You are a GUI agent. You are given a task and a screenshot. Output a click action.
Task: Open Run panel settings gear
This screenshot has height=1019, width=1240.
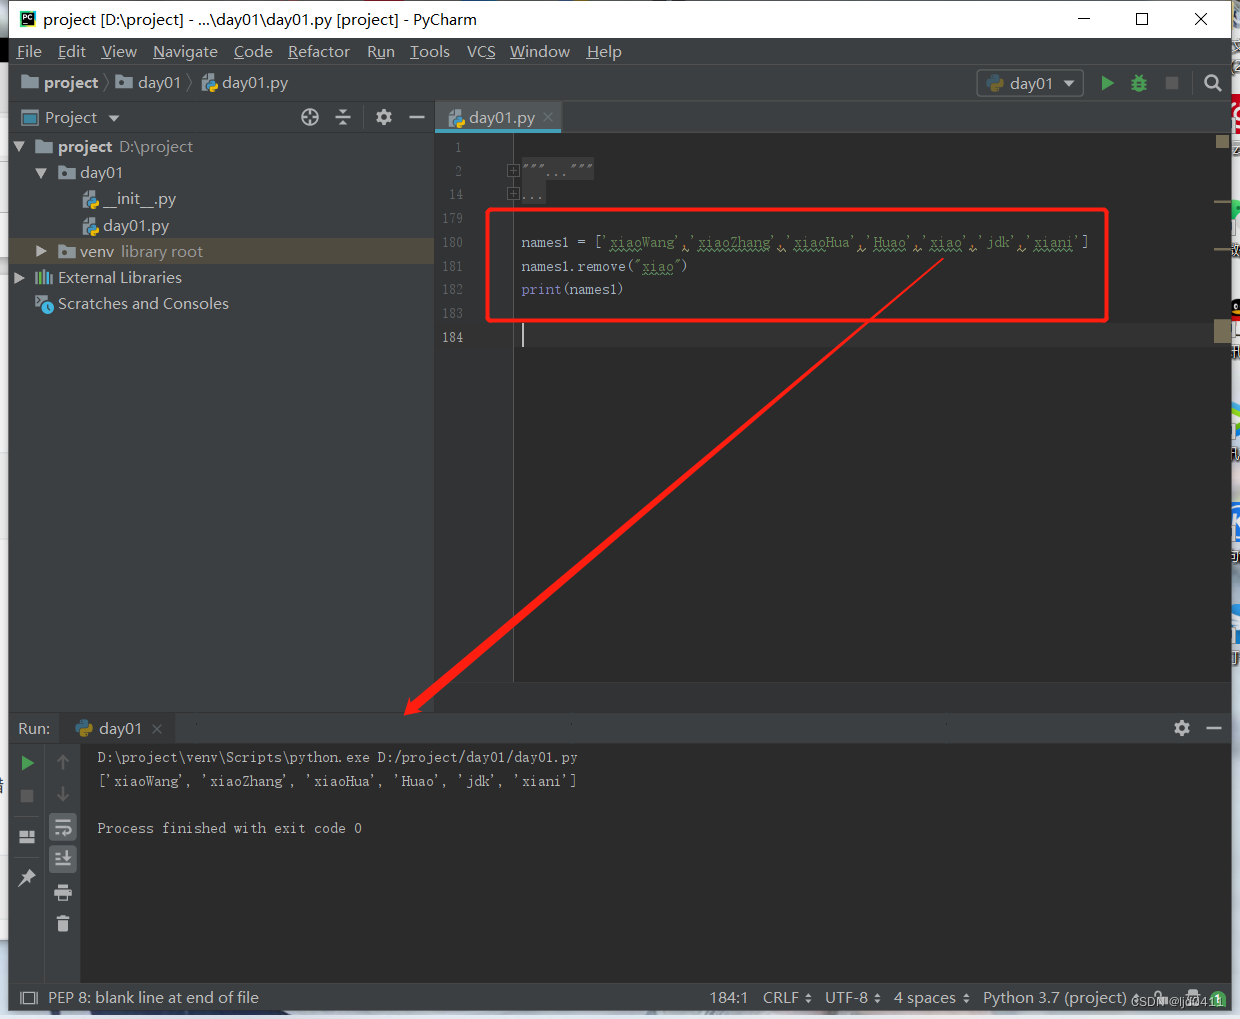pyautogui.click(x=1182, y=728)
